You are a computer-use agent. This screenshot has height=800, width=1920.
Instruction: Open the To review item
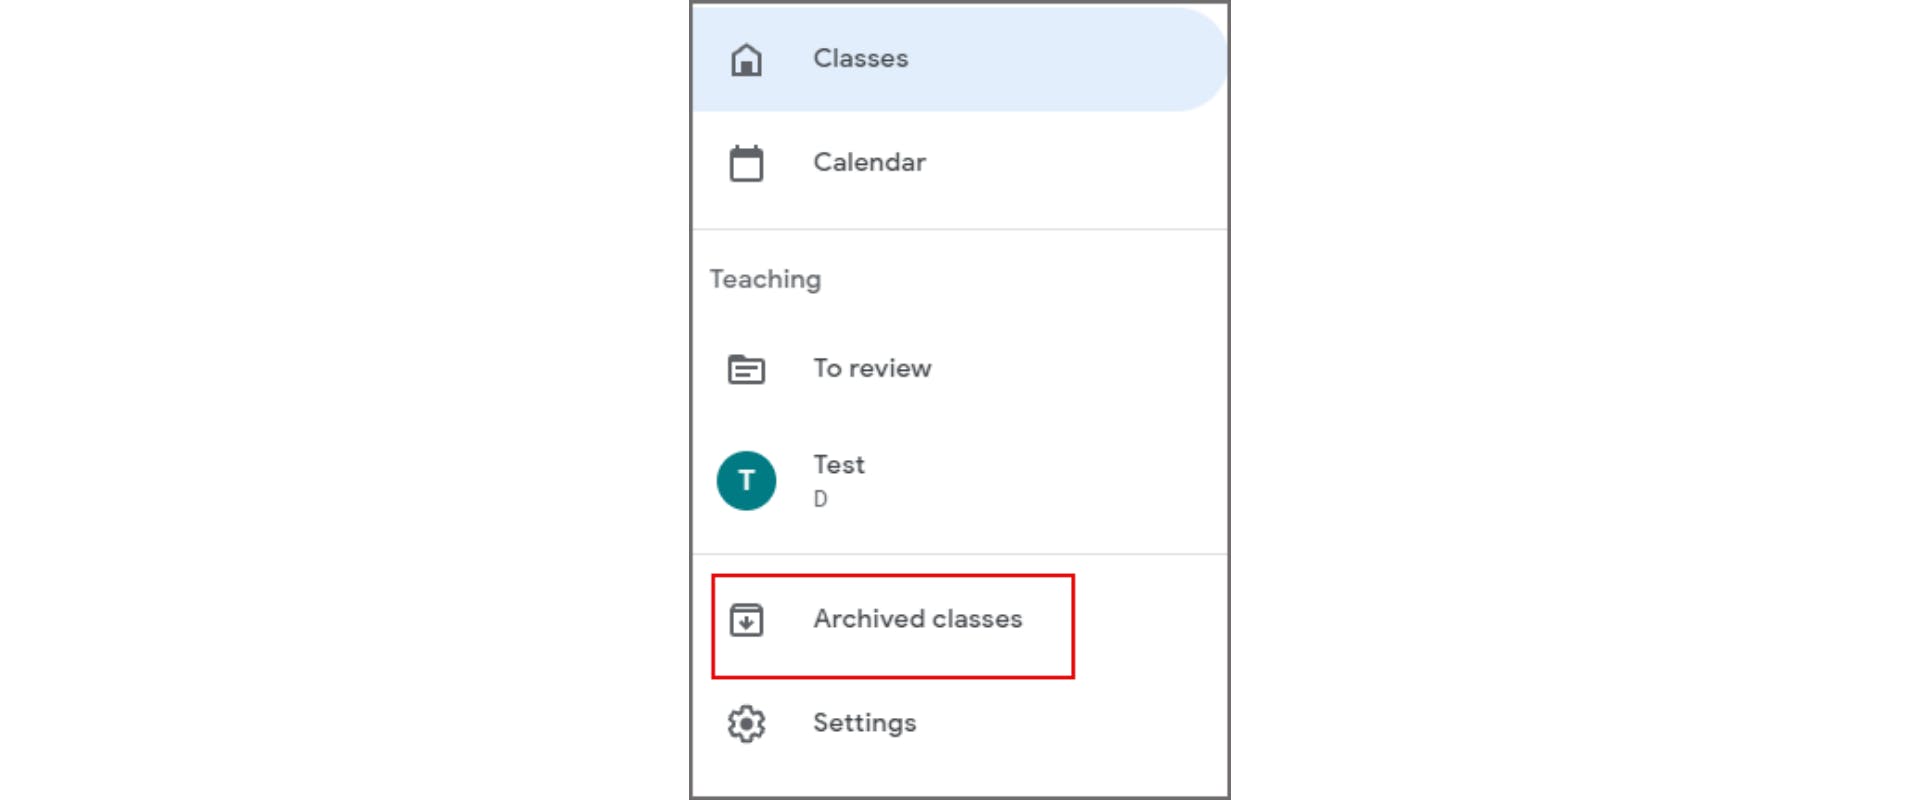tap(872, 368)
